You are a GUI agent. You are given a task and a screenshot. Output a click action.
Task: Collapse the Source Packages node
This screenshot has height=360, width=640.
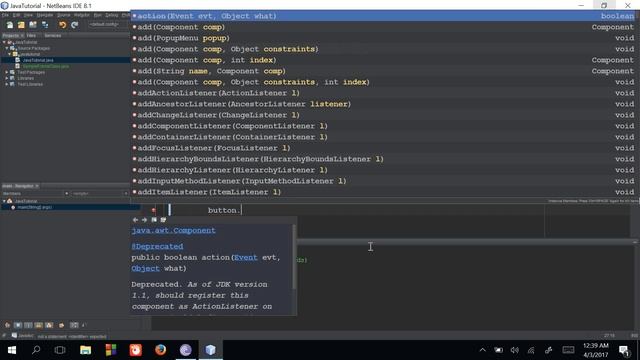point(7,48)
